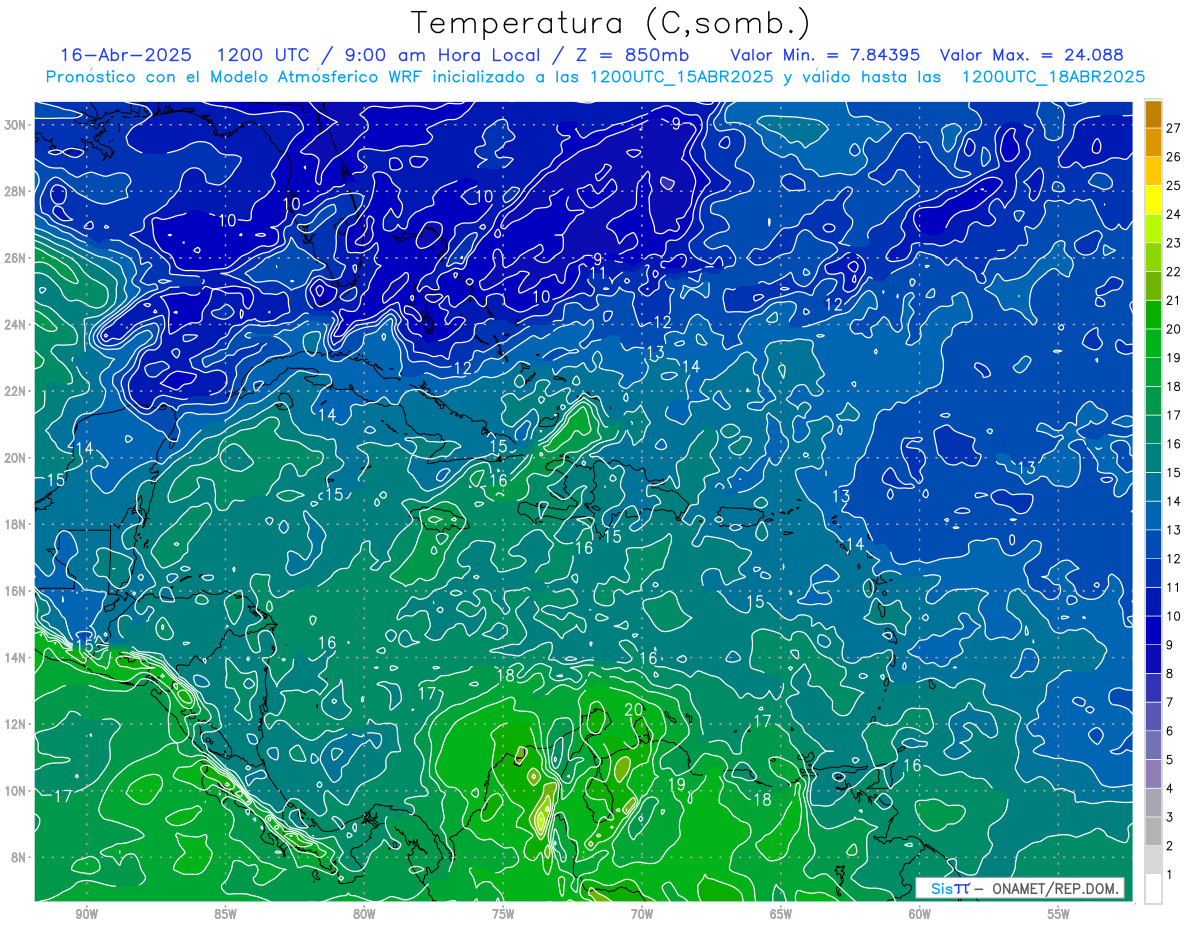This screenshot has width=1200, height=927.
Task: Click the number 22 on the color legend
Action: pos(1174,272)
